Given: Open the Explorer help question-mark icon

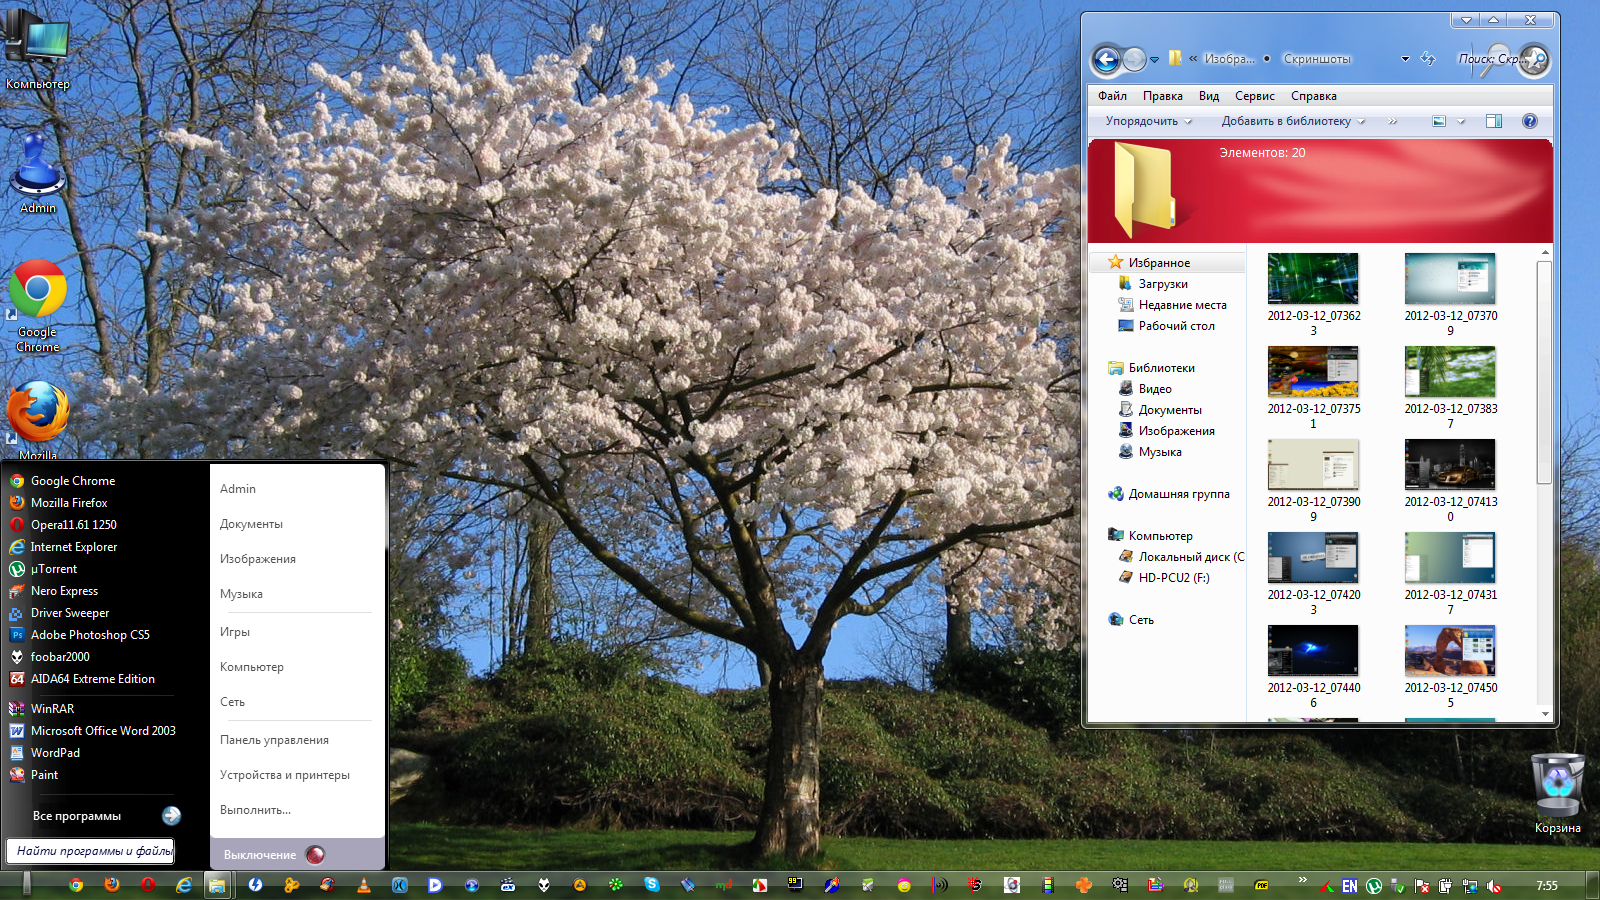Looking at the screenshot, I should [x=1529, y=121].
